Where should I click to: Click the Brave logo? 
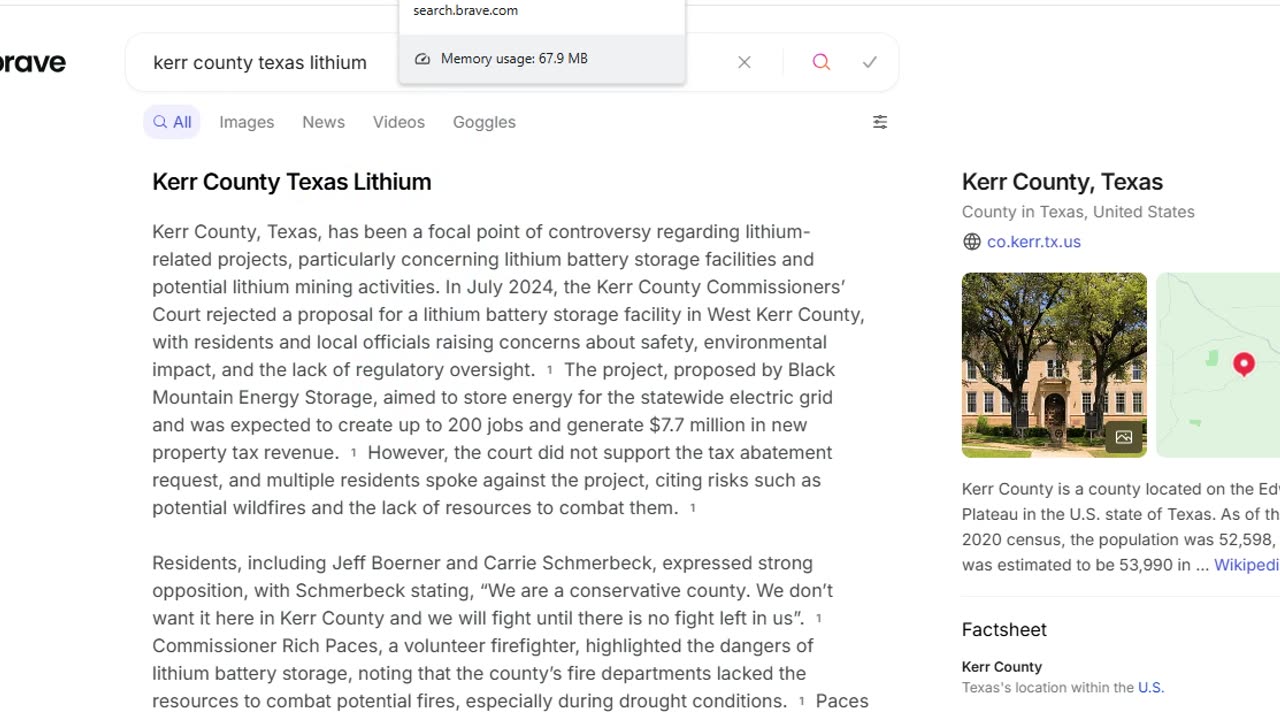point(32,62)
